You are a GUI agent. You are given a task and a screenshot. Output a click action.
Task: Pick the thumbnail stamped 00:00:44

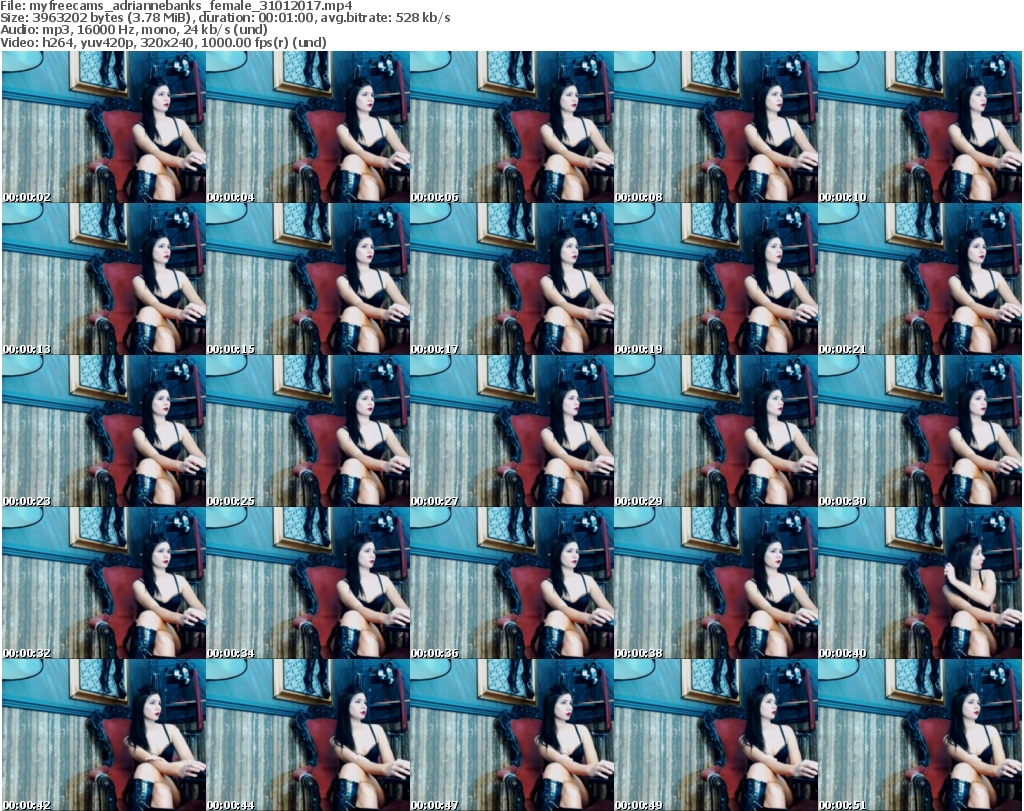(x=307, y=735)
